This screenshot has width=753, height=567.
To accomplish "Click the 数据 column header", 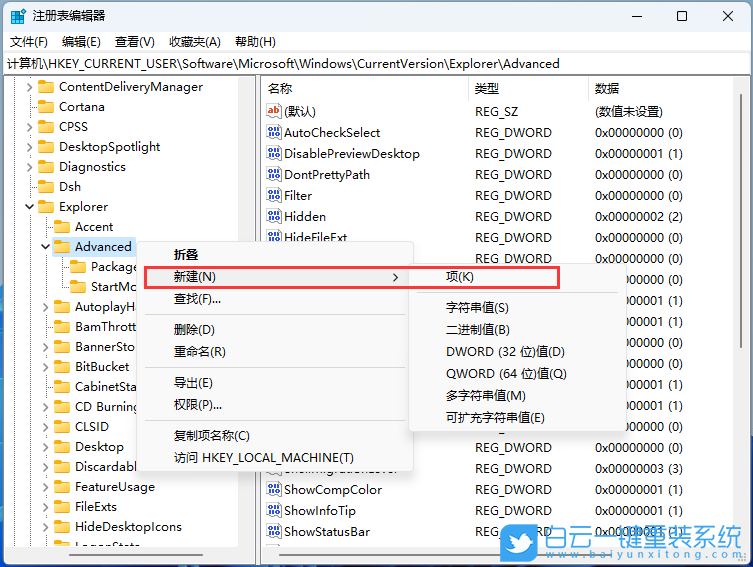I will tap(661, 89).
